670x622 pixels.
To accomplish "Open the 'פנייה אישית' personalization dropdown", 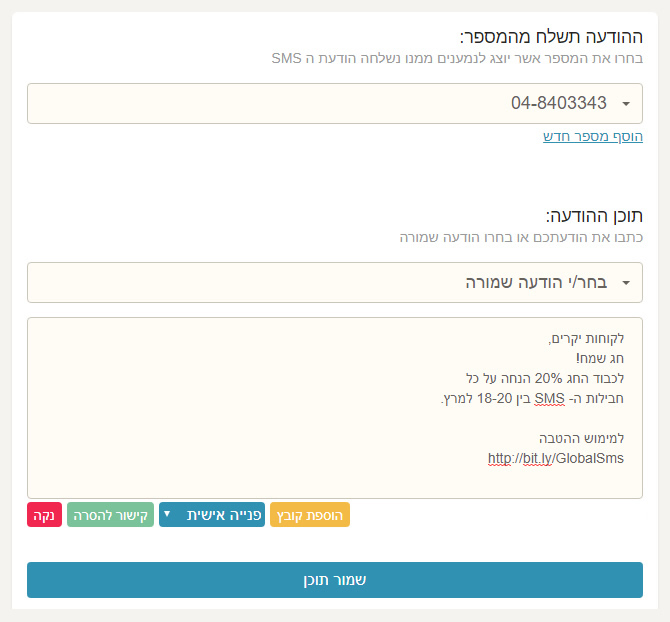I will 212,515.
